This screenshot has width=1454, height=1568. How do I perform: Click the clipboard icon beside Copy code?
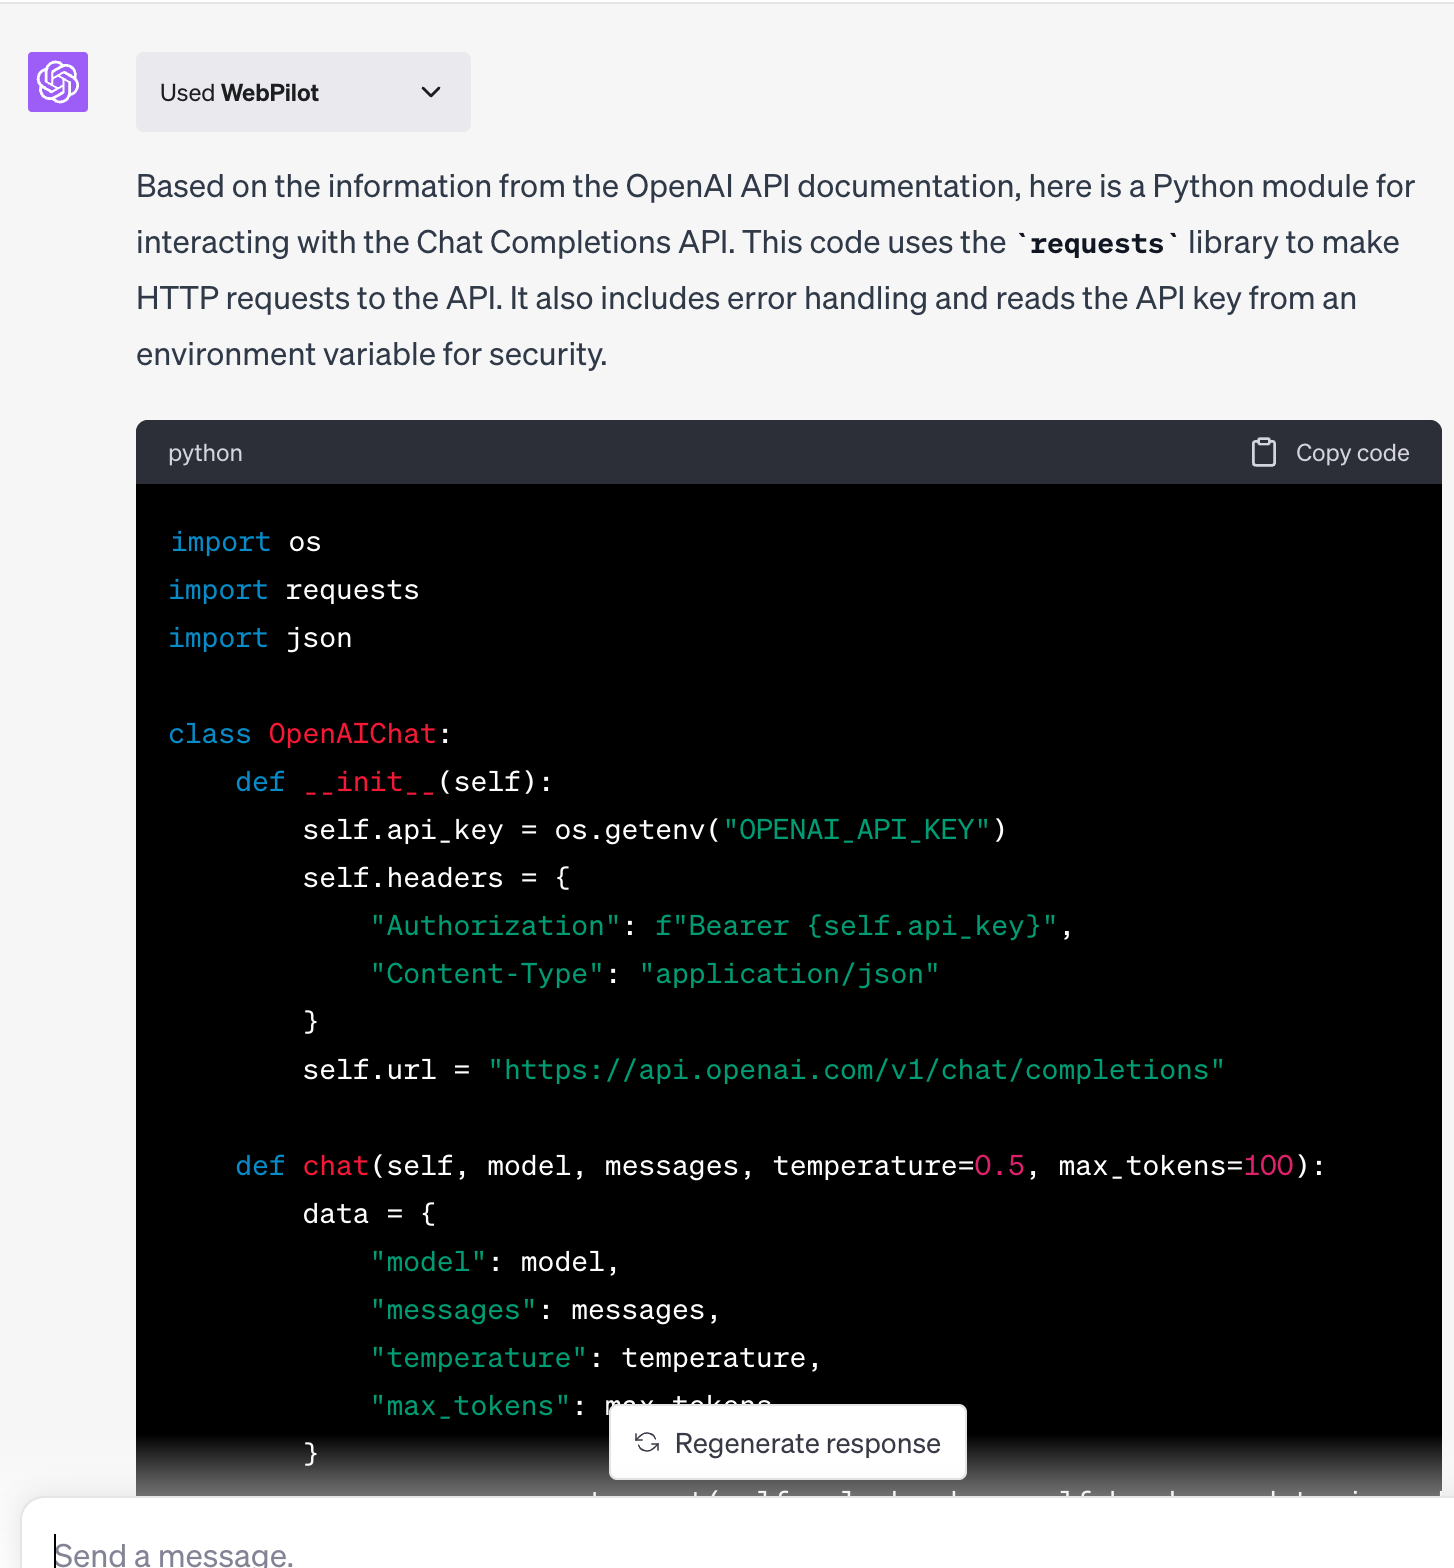(1264, 453)
